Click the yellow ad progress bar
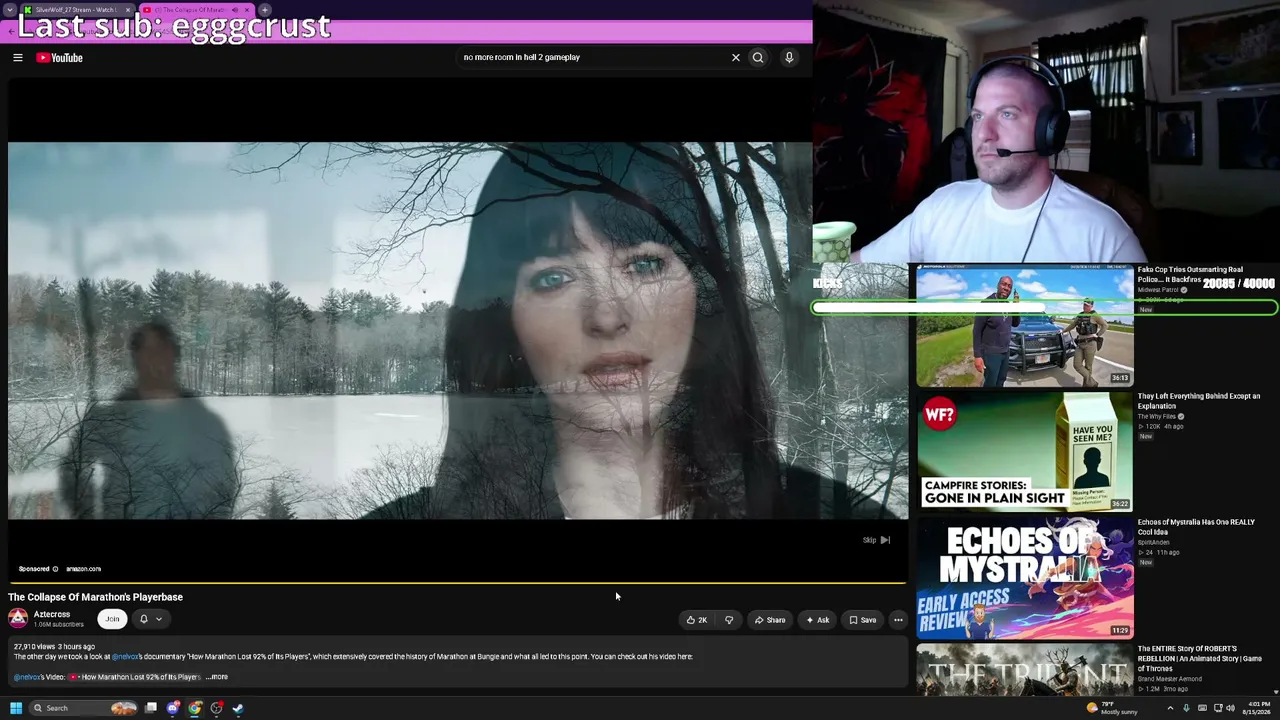This screenshot has height=720, width=1280. 457,582
